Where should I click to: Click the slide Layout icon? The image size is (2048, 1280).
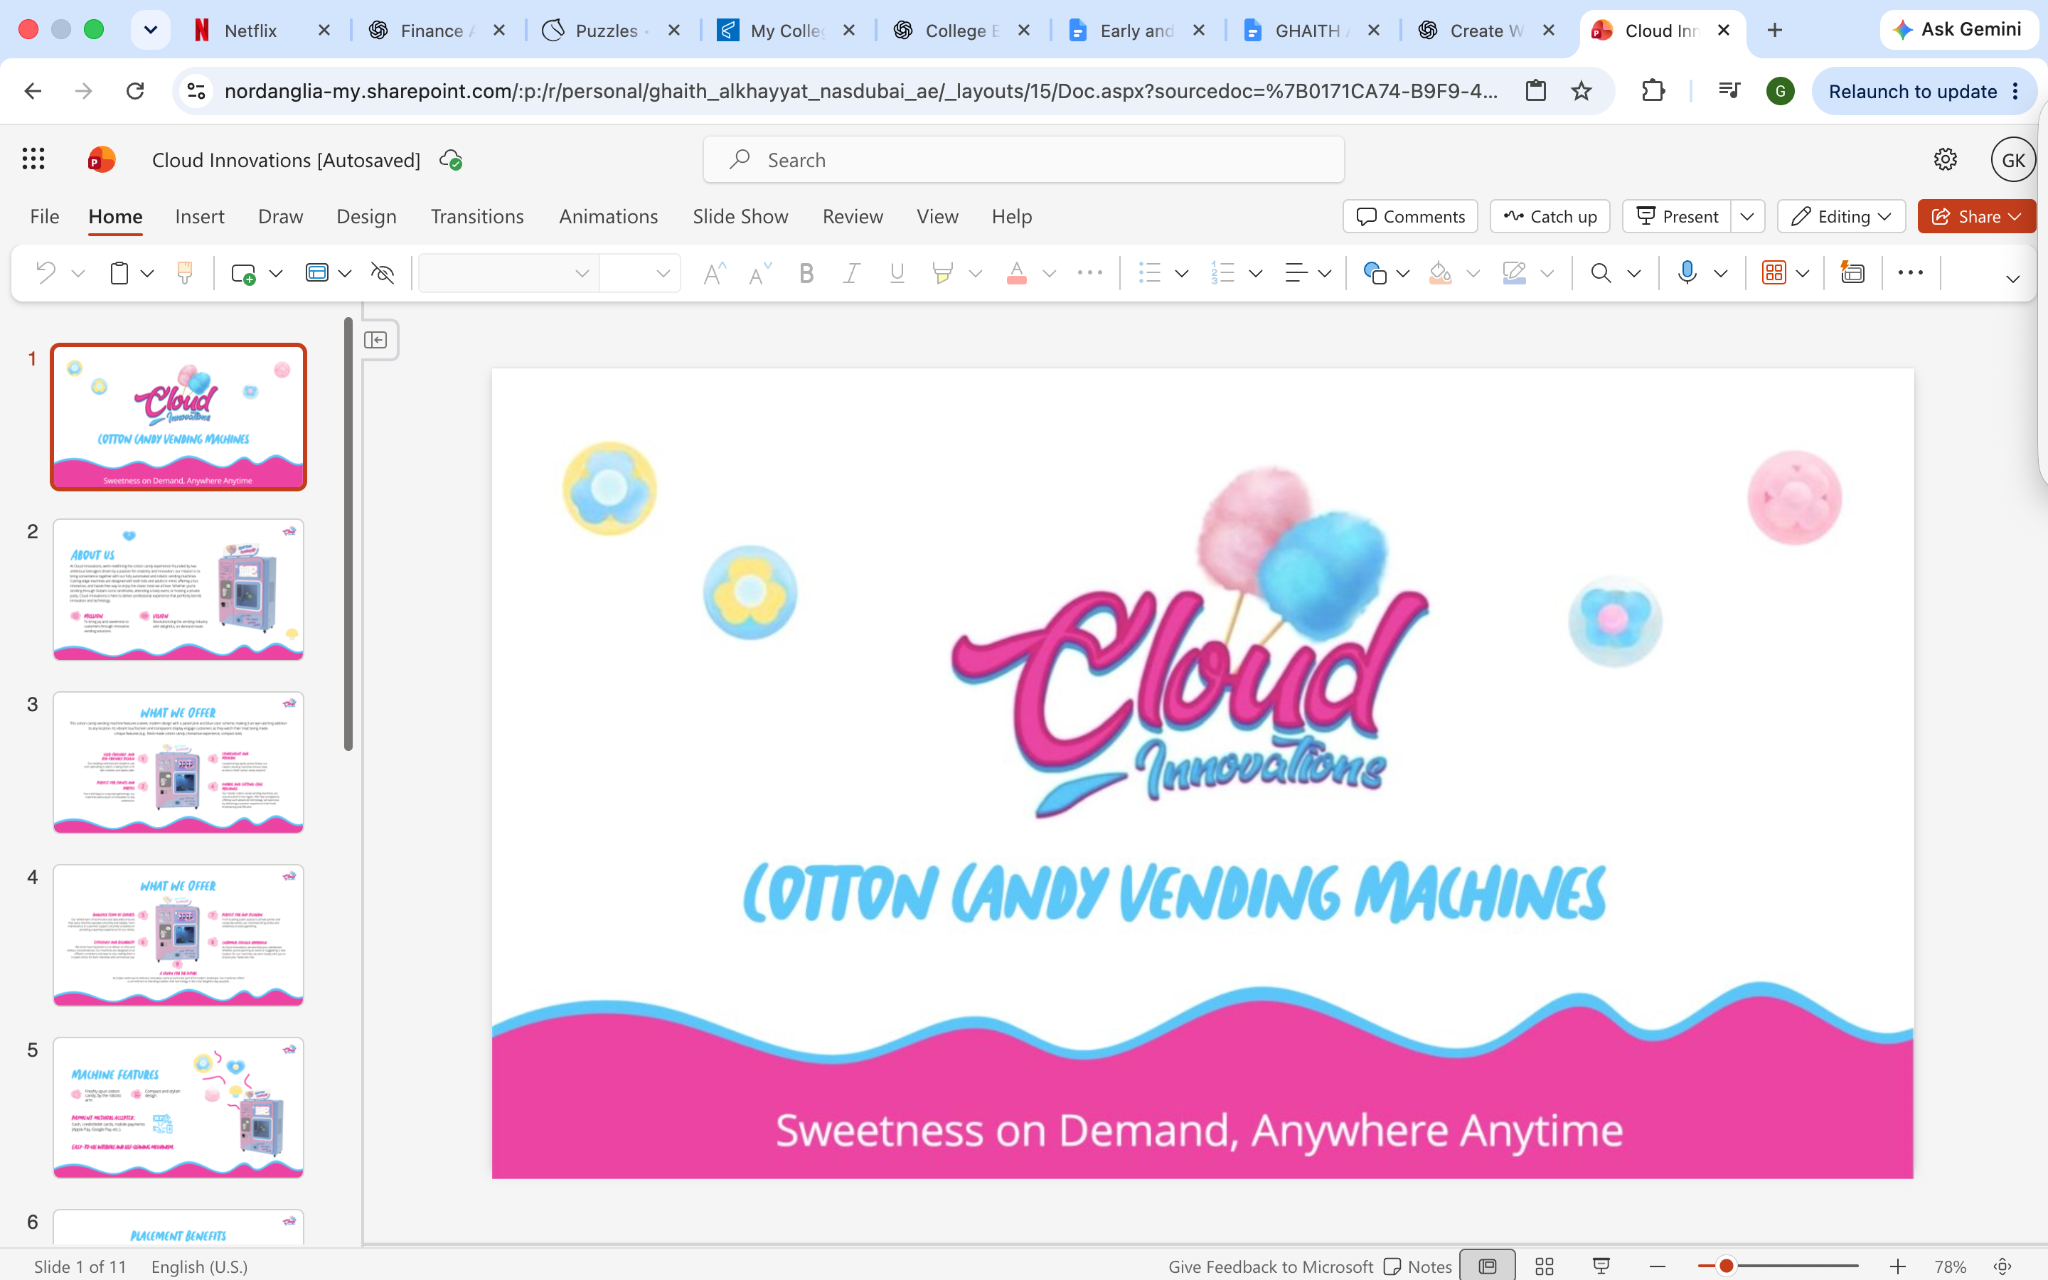(x=317, y=273)
